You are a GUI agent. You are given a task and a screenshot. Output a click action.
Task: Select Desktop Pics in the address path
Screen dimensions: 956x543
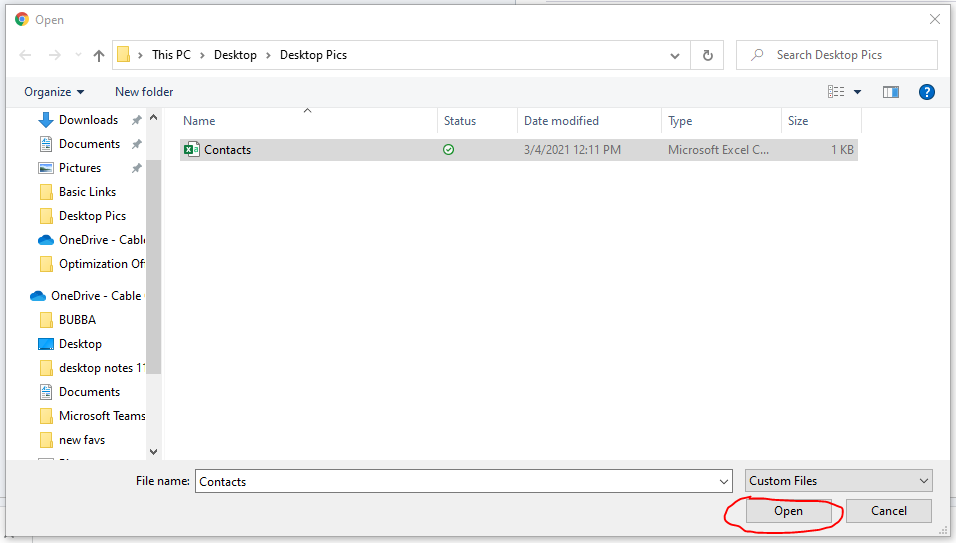coord(313,55)
